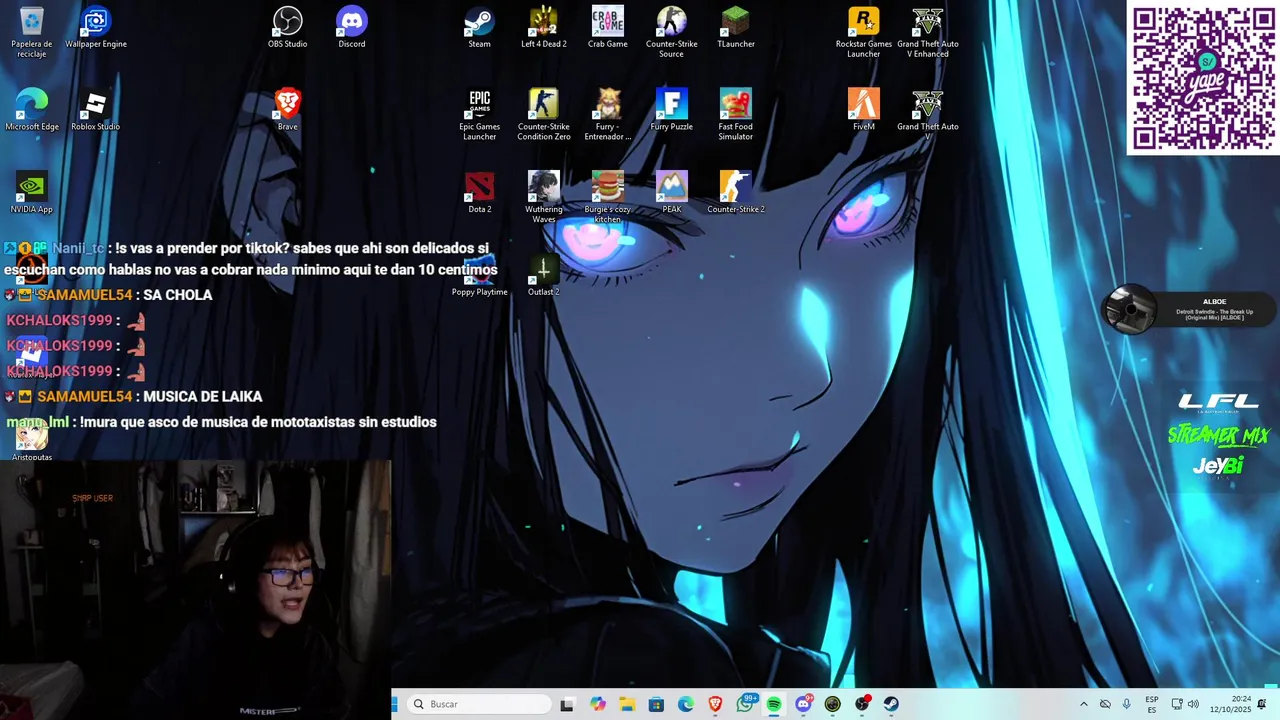Click the Microsoft Edge desktop icon
Screen dimensions: 1280x720
(x=32, y=110)
